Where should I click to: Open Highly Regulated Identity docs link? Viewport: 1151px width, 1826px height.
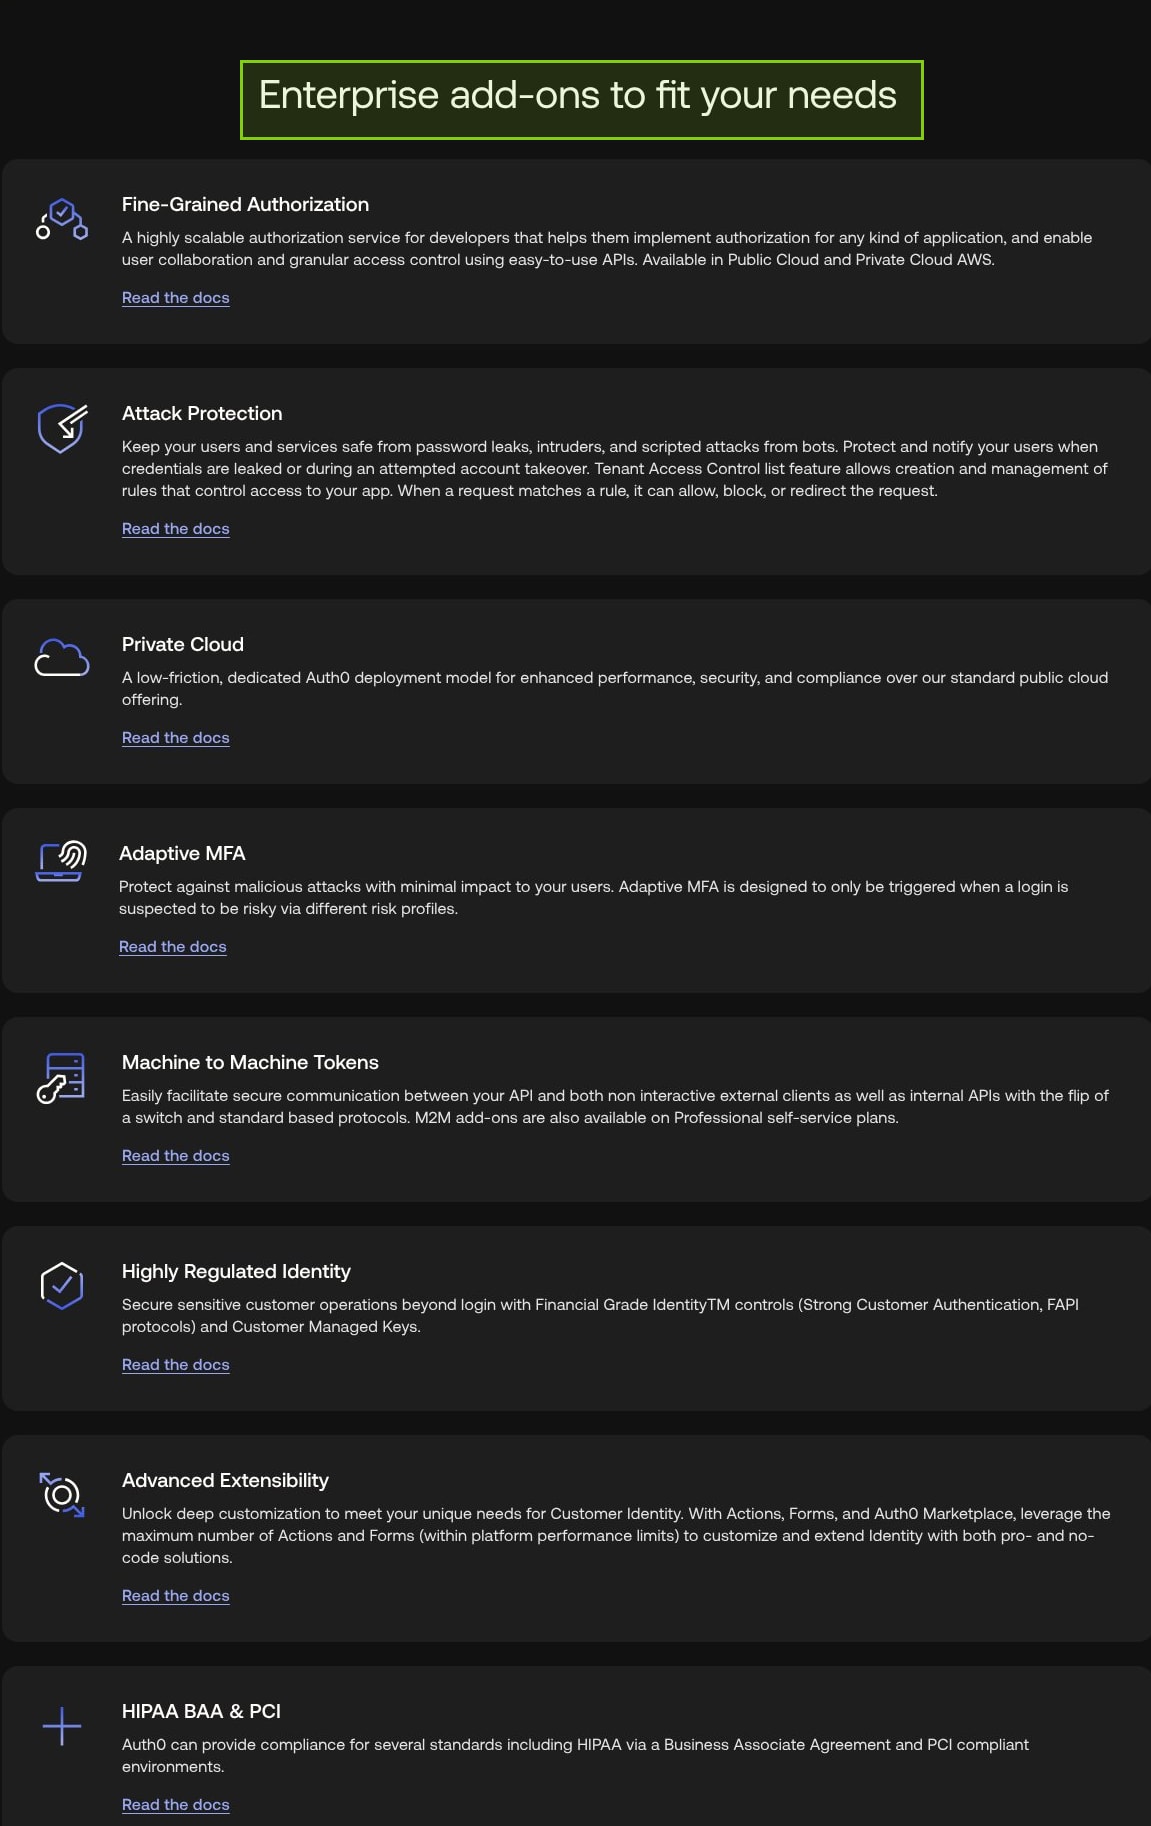(x=176, y=1365)
